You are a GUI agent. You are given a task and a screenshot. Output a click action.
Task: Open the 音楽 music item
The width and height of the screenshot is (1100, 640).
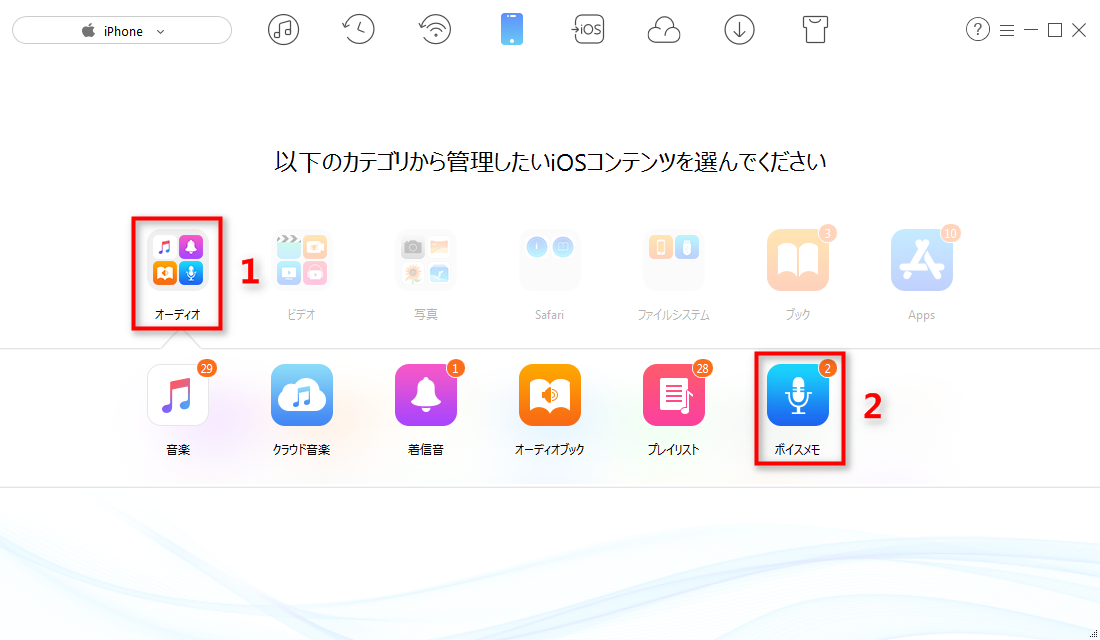[x=178, y=409]
